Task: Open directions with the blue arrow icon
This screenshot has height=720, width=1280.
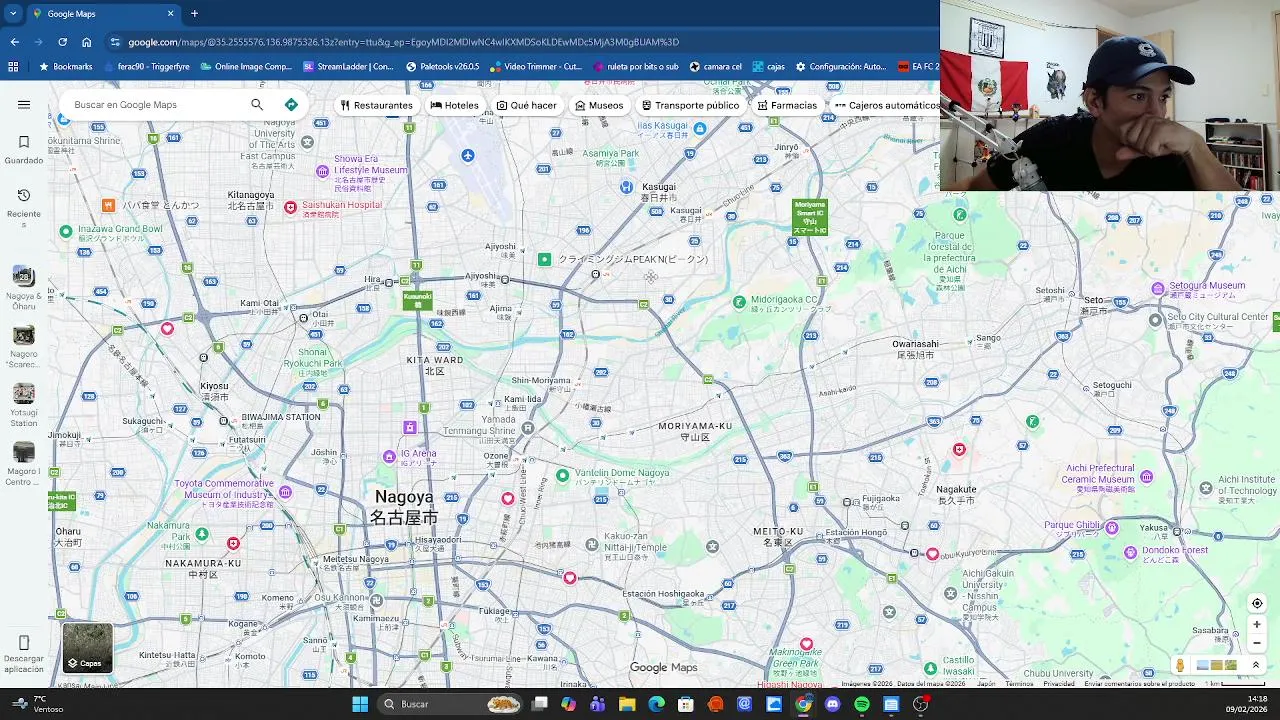Action: (291, 104)
